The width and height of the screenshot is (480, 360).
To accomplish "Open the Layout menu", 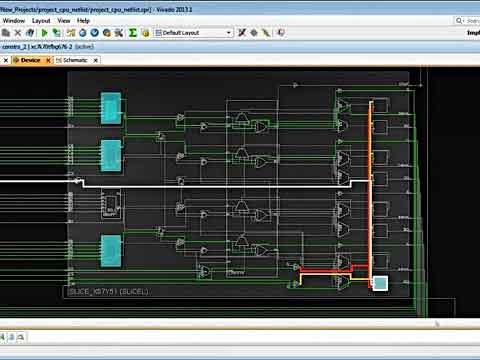I will (41, 21).
